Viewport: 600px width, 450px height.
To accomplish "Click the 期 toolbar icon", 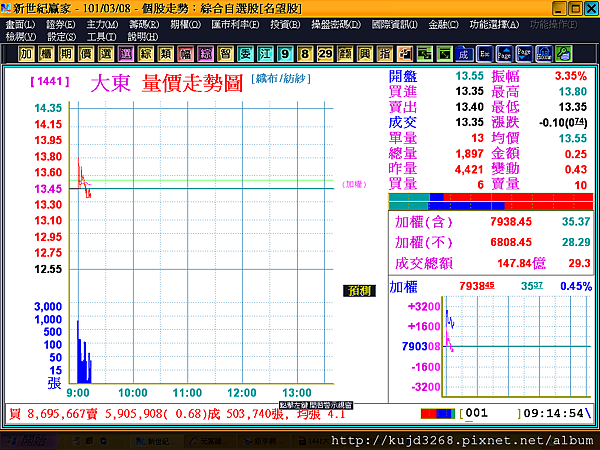I will click(66, 54).
